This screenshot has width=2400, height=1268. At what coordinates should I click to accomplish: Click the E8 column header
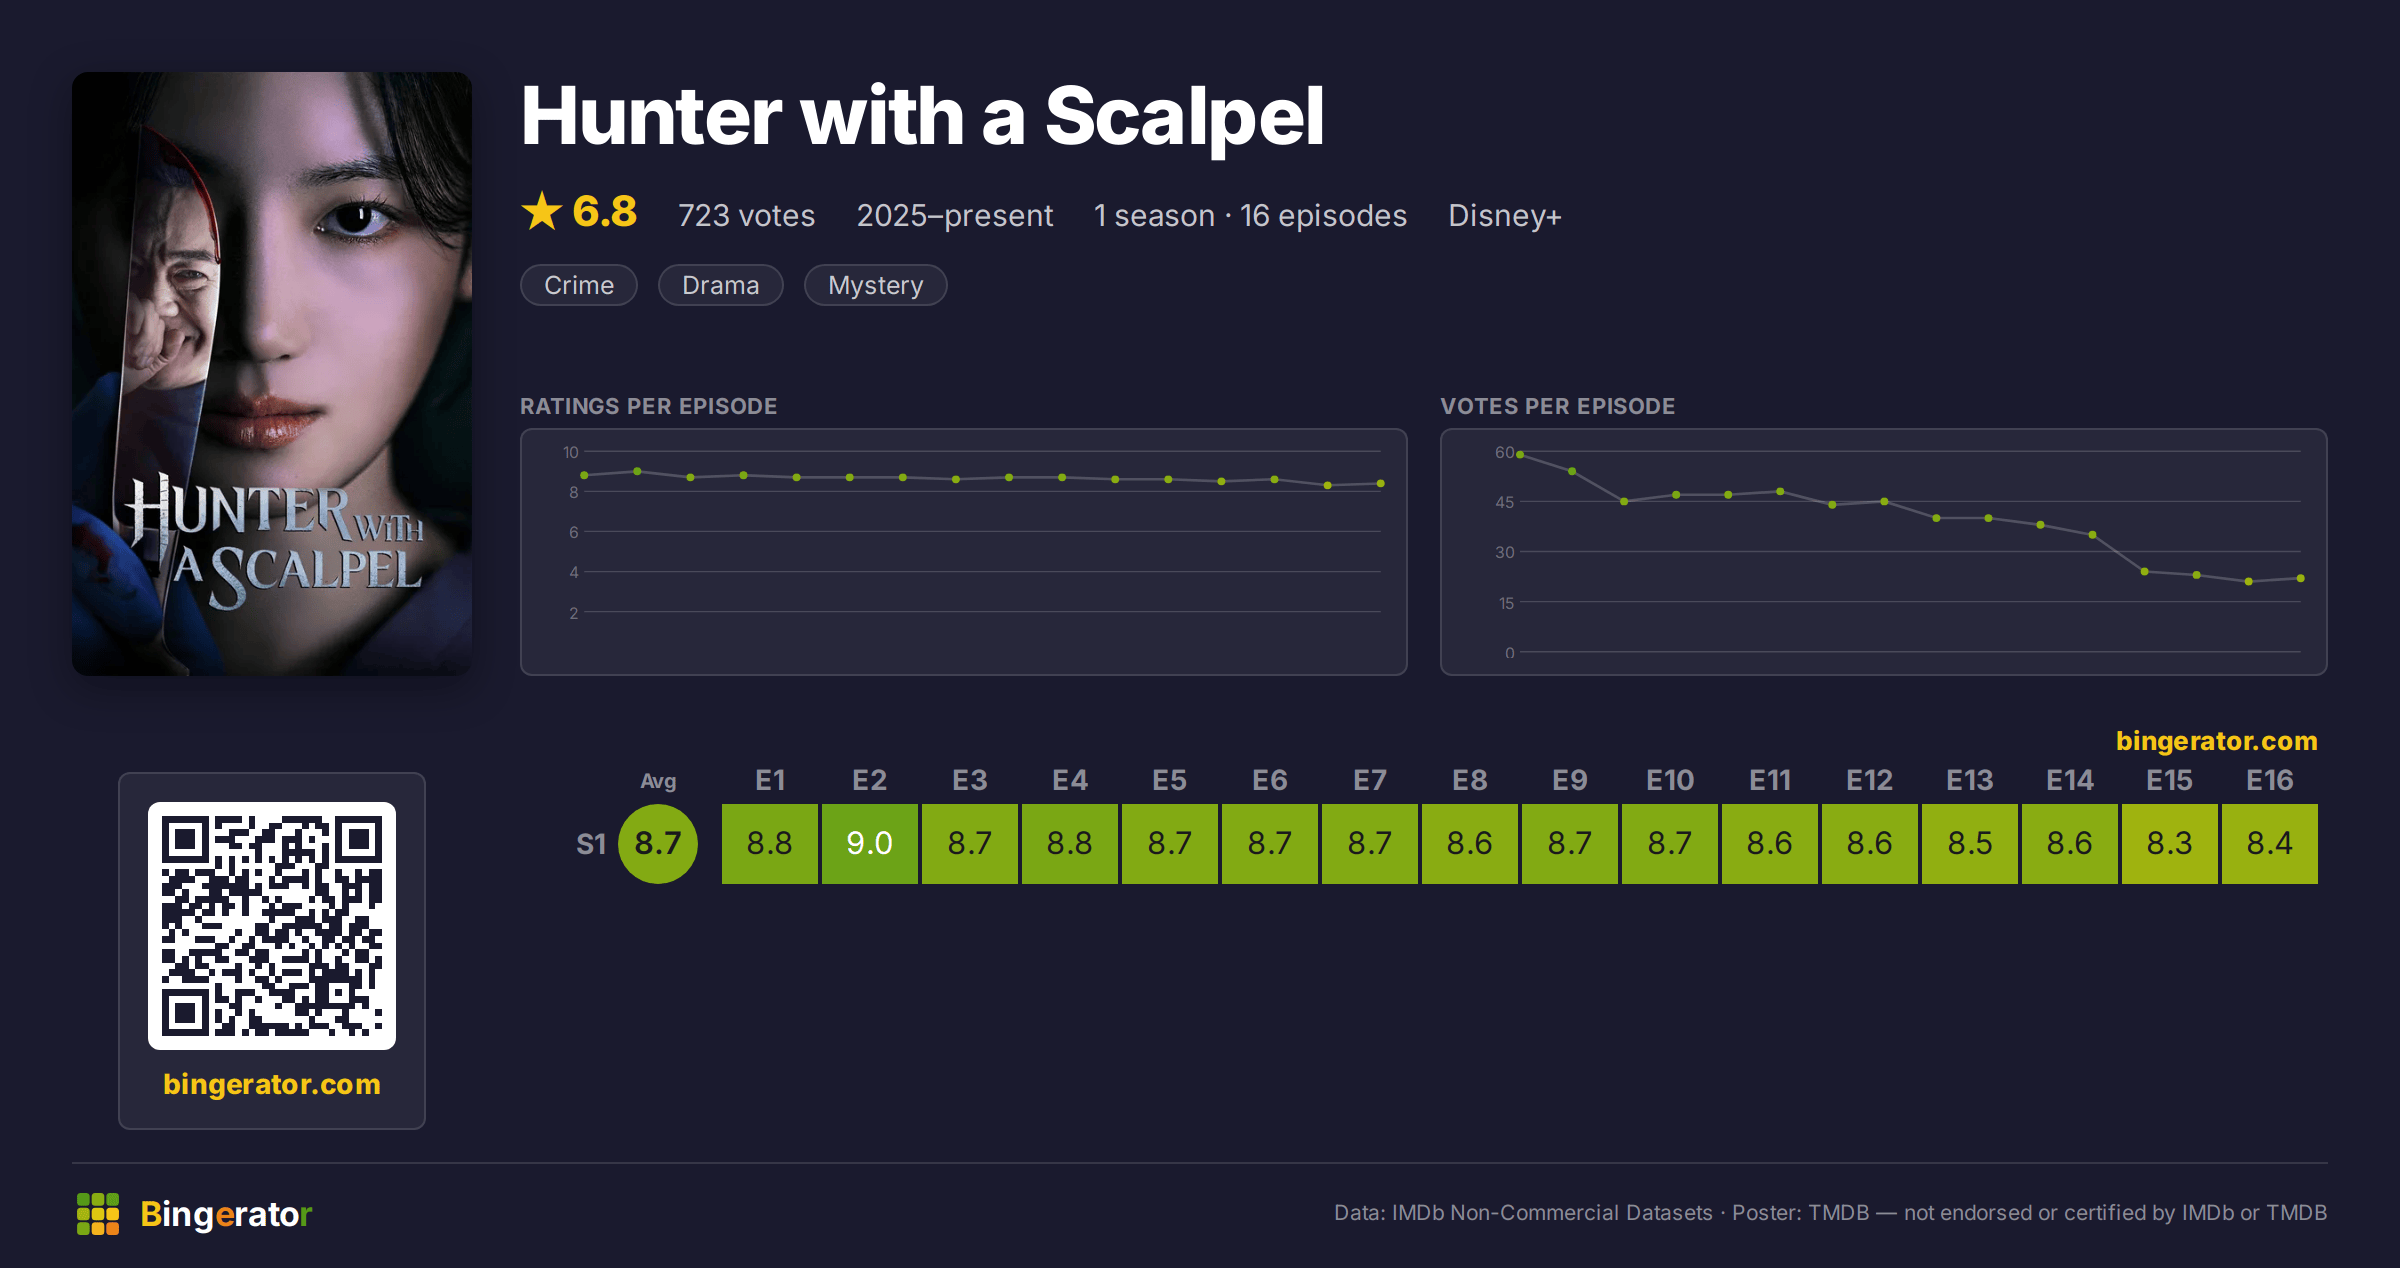tap(1470, 780)
